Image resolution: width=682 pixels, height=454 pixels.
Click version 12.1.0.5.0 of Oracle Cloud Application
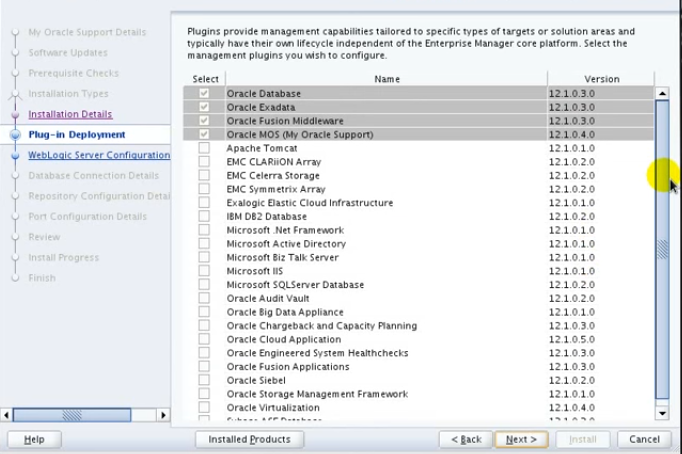[572, 339]
